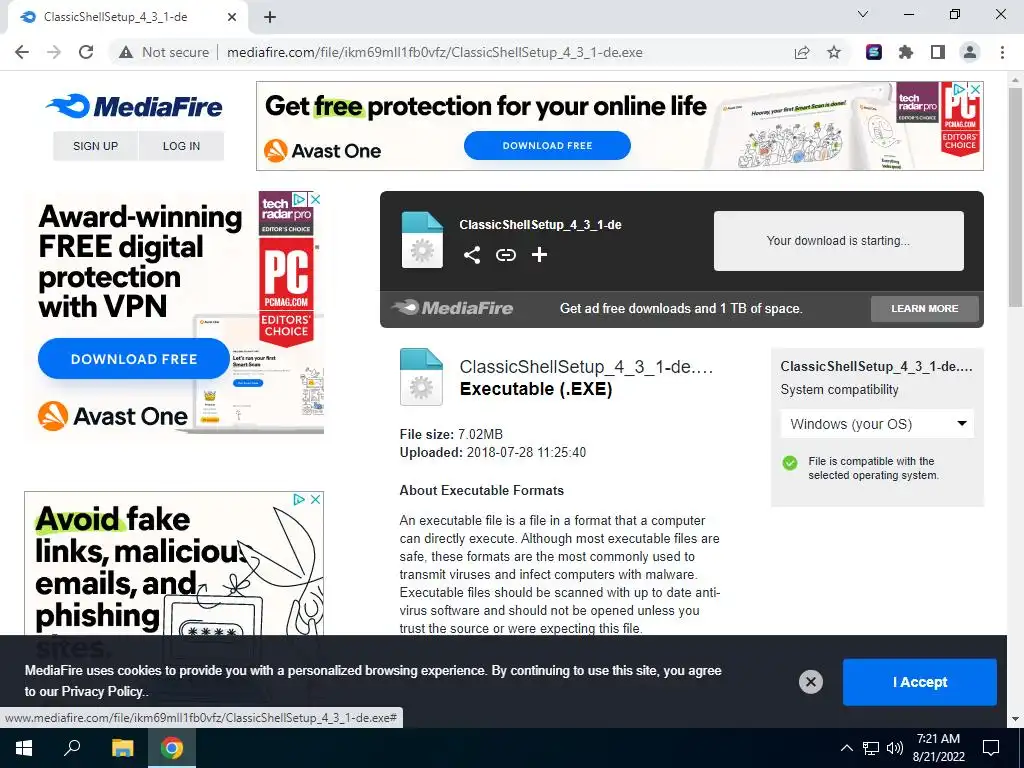Close the Award-winning VPN ad
Screen dimensions: 1024x768
pos(315,199)
